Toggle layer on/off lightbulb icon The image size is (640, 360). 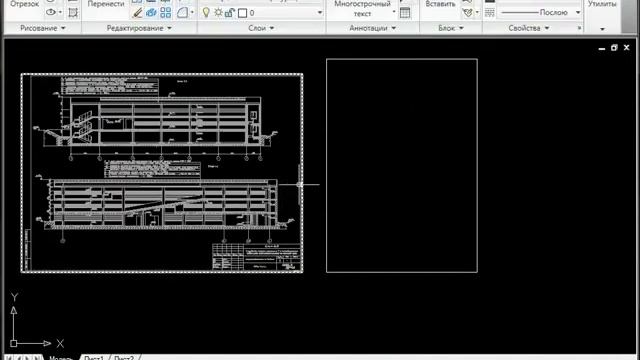206,13
